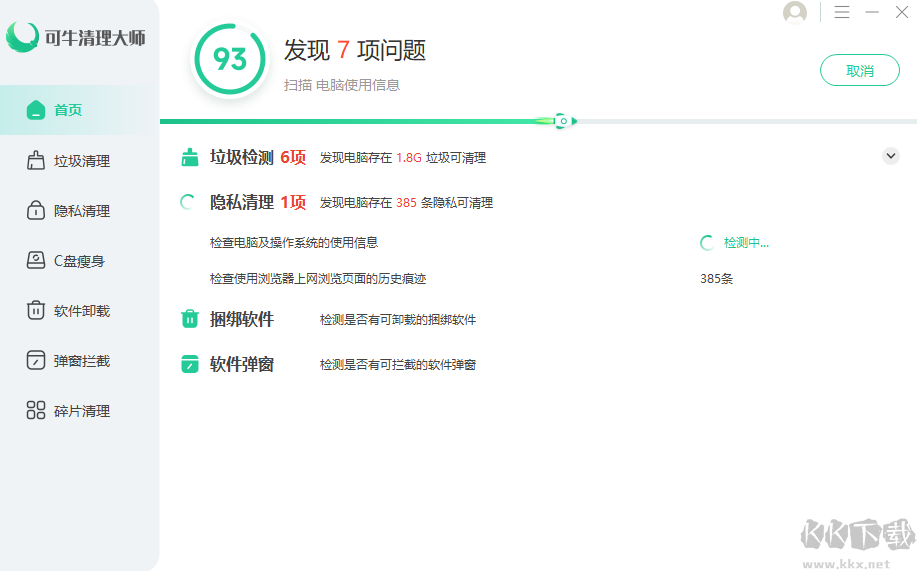The width and height of the screenshot is (917, 571).
Task: Click the C盘瘦身 disk icon
Action: point(36,260)
